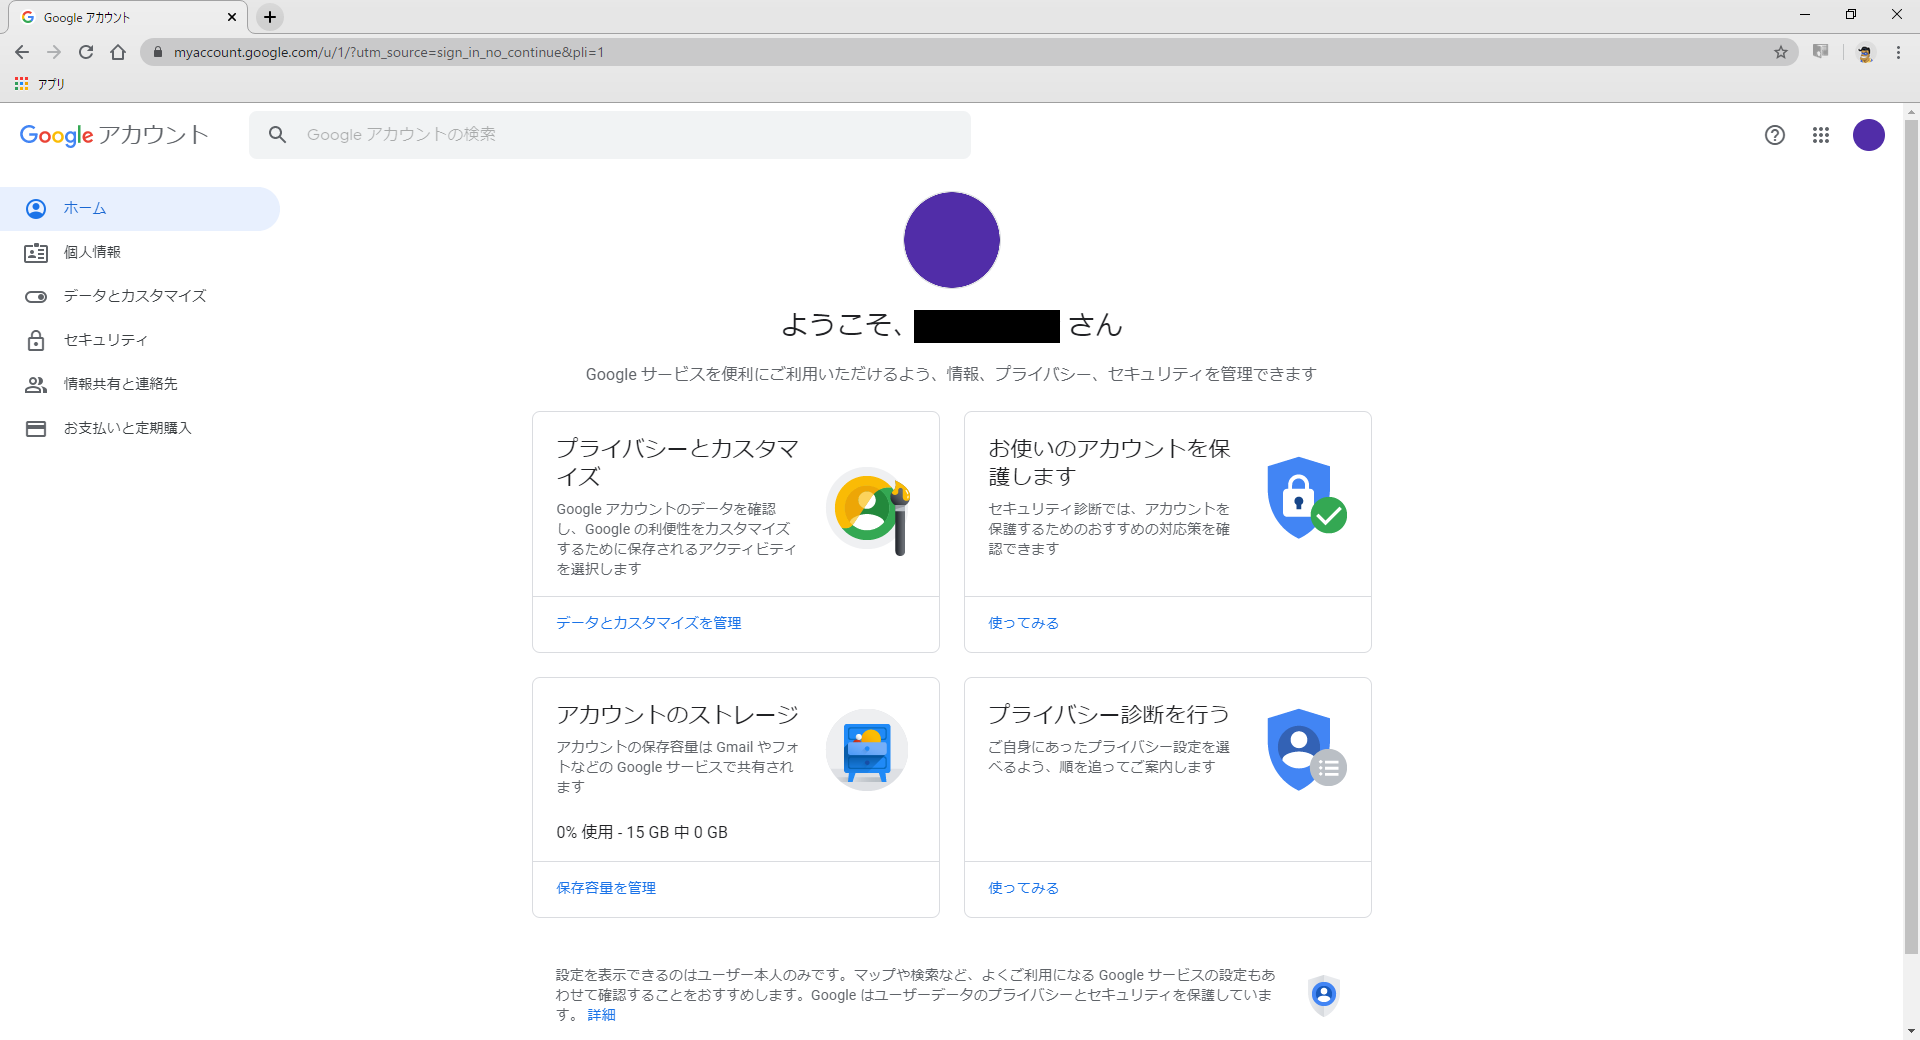
Task: Click the small shield icon beside footer text
Action: click(x=1324, y=995)
